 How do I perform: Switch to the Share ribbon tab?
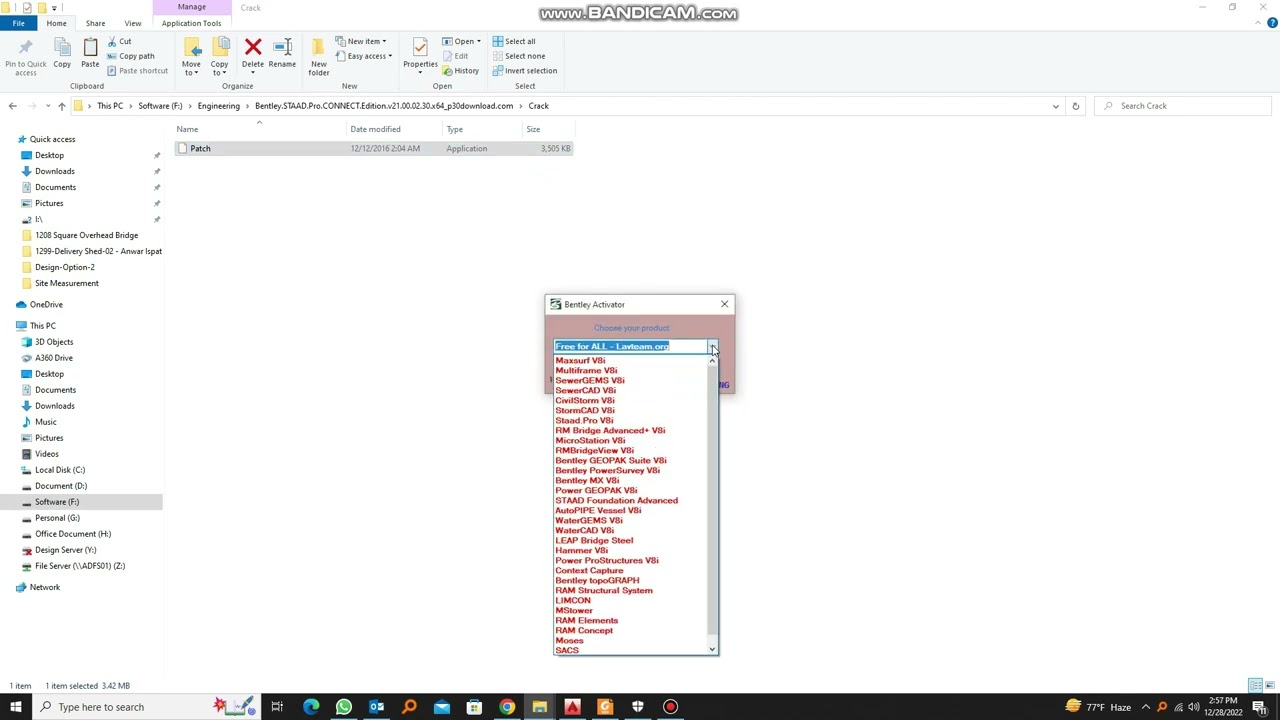(x=95, y=23)
